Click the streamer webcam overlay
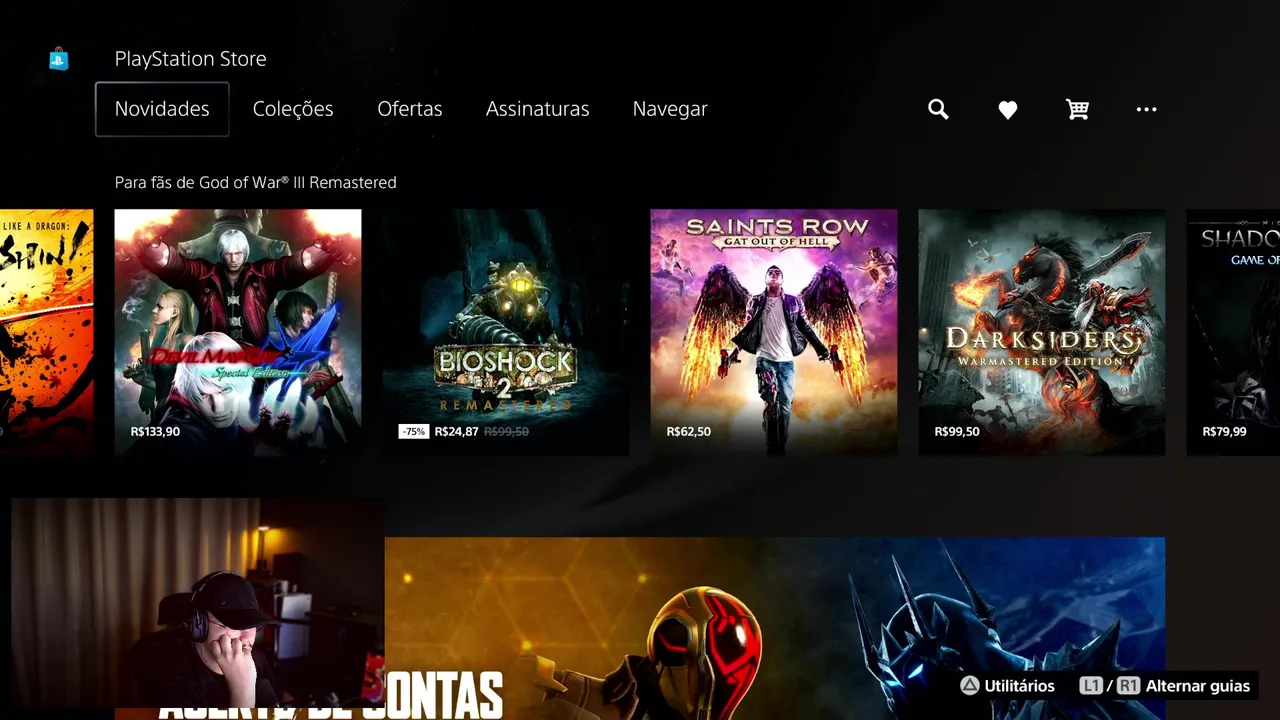1280x720 pixels. (x=197, y=603)
